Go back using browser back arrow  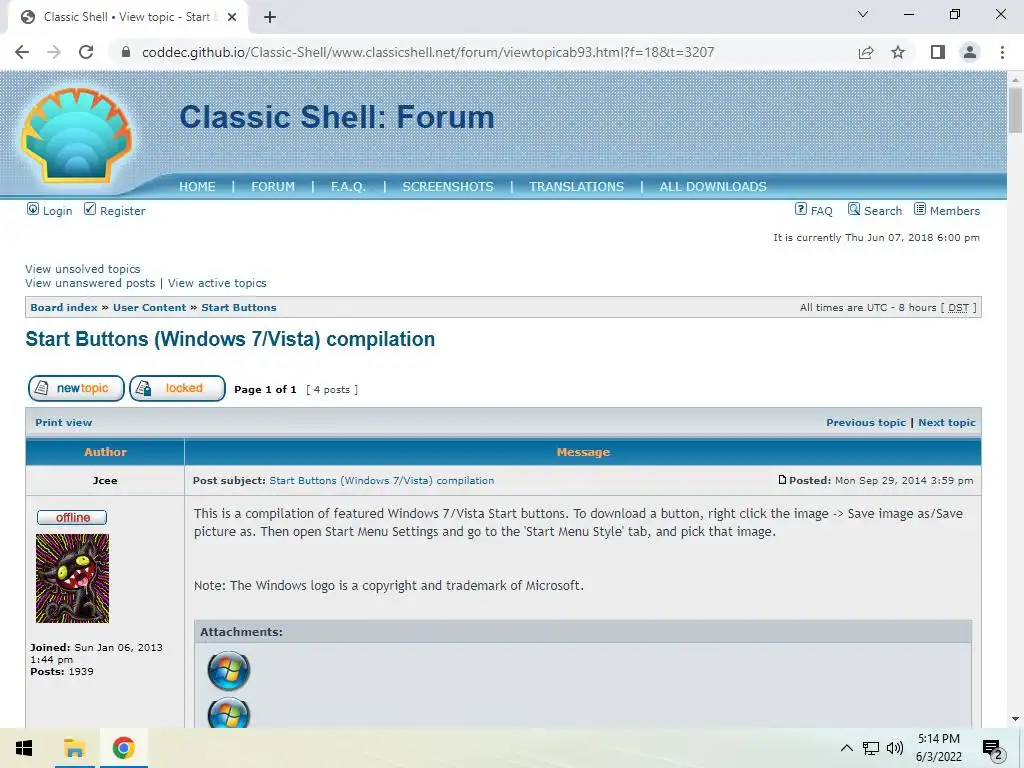coord(22,52)
